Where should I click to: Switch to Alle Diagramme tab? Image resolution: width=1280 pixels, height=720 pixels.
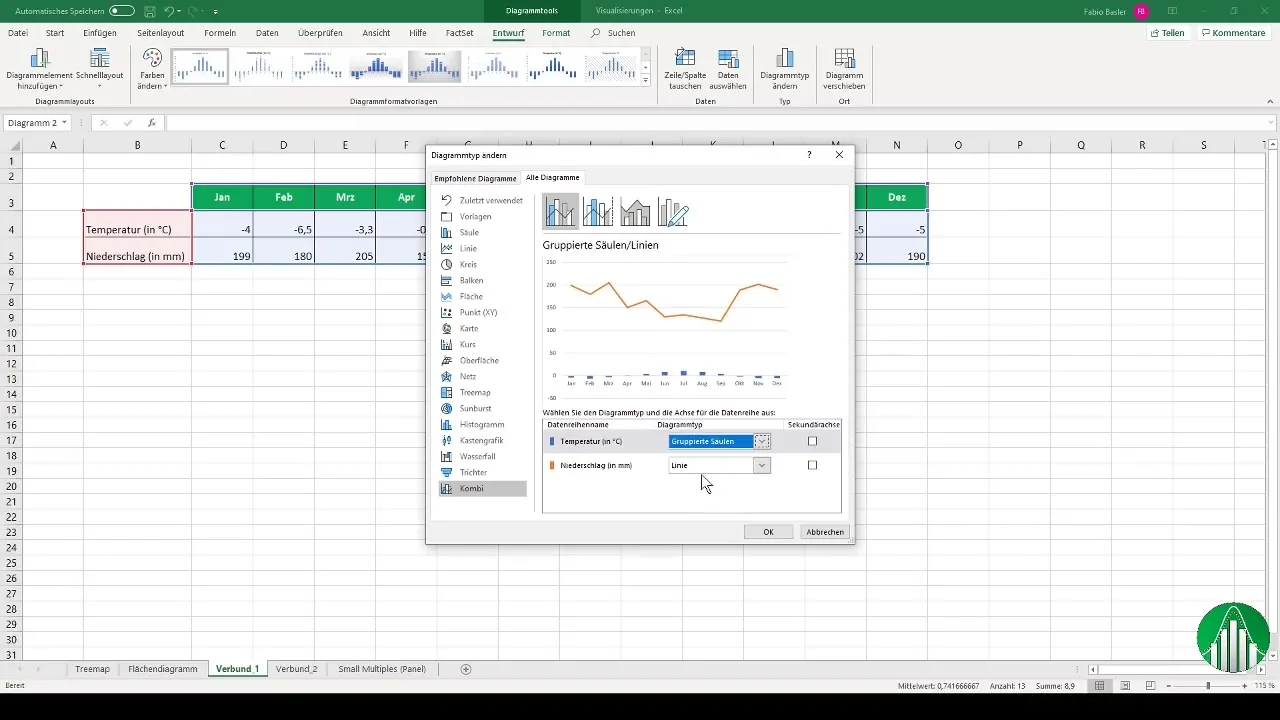(552, 177)
